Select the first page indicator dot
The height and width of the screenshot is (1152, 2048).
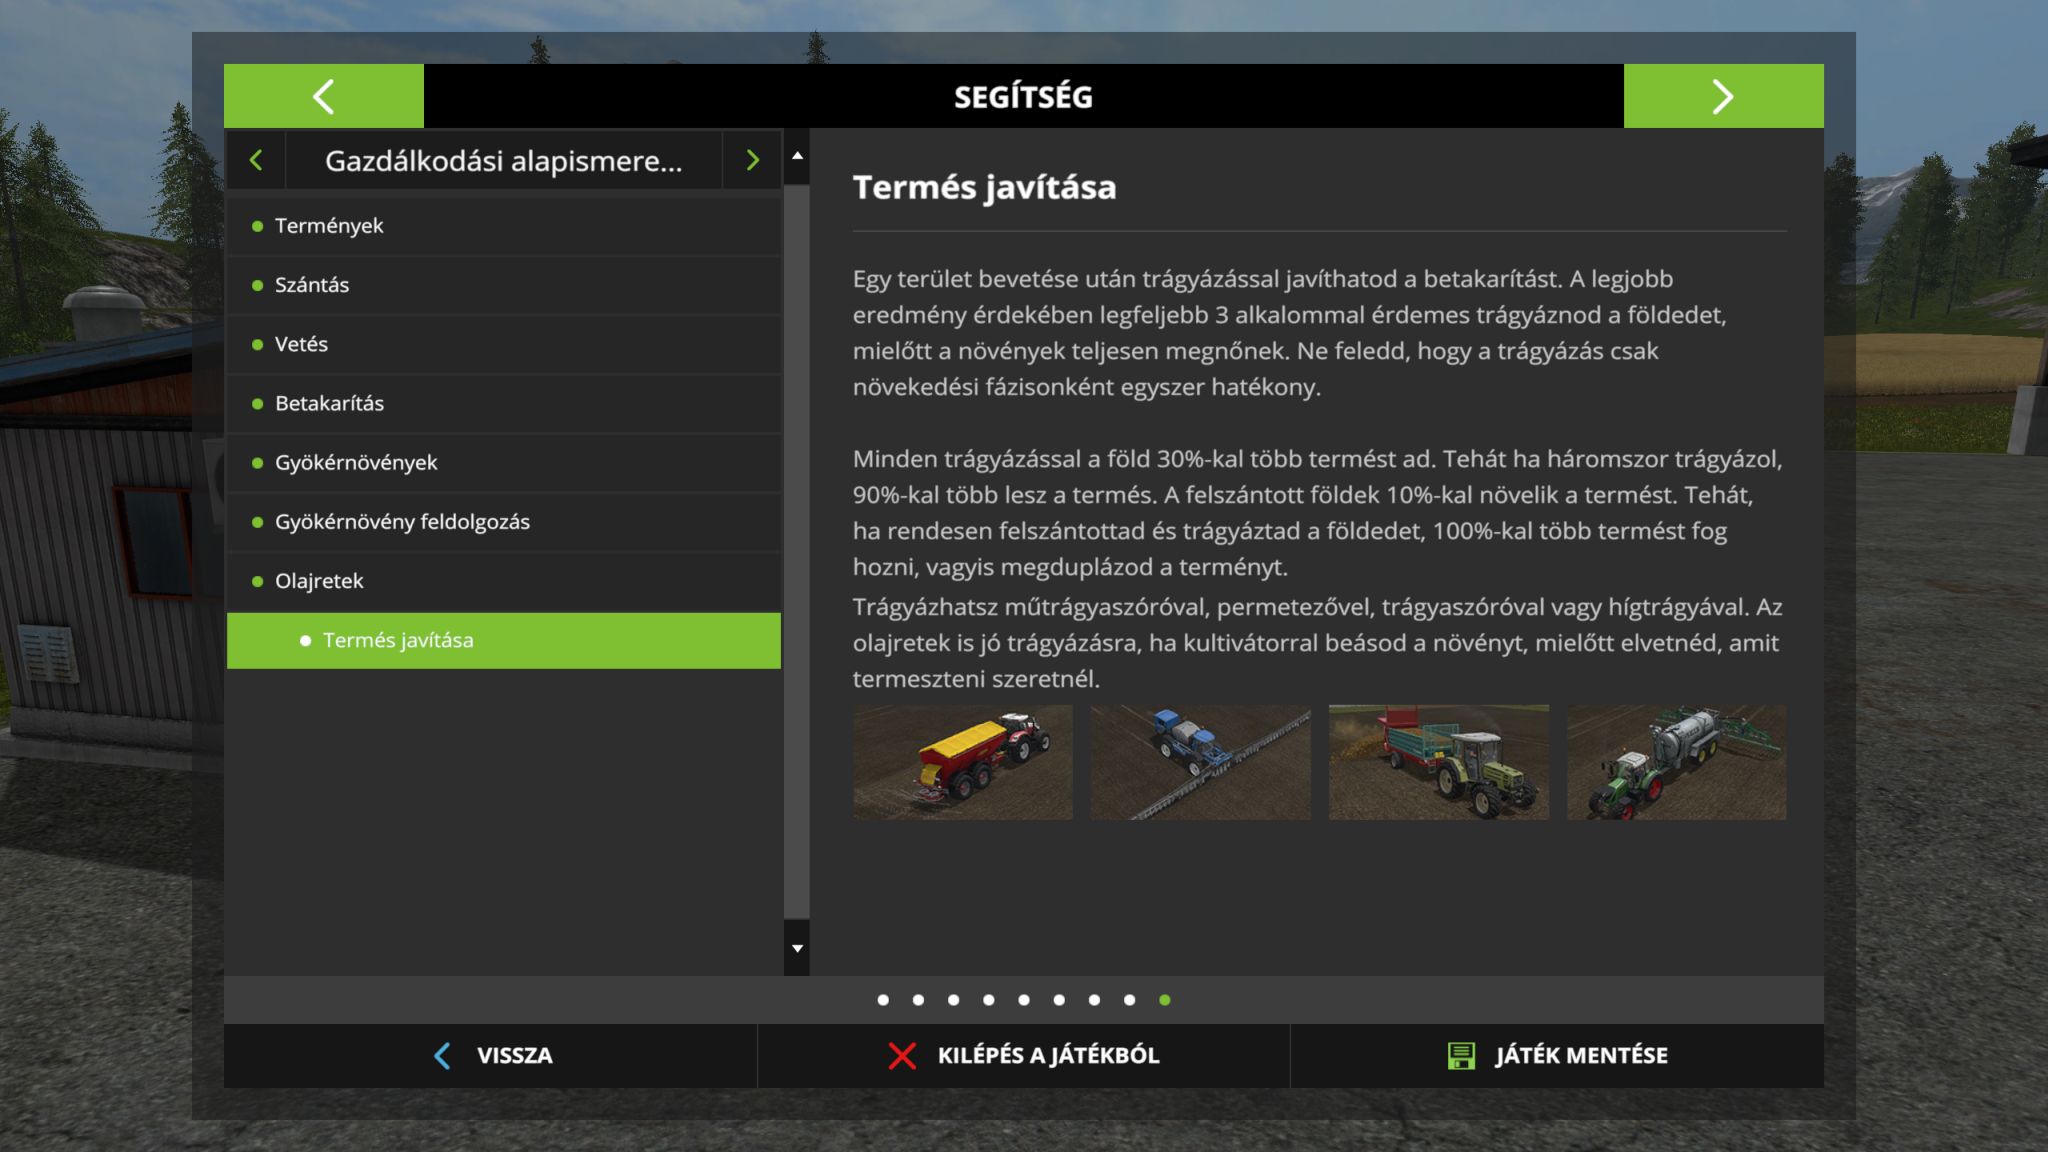[883, 1000]
